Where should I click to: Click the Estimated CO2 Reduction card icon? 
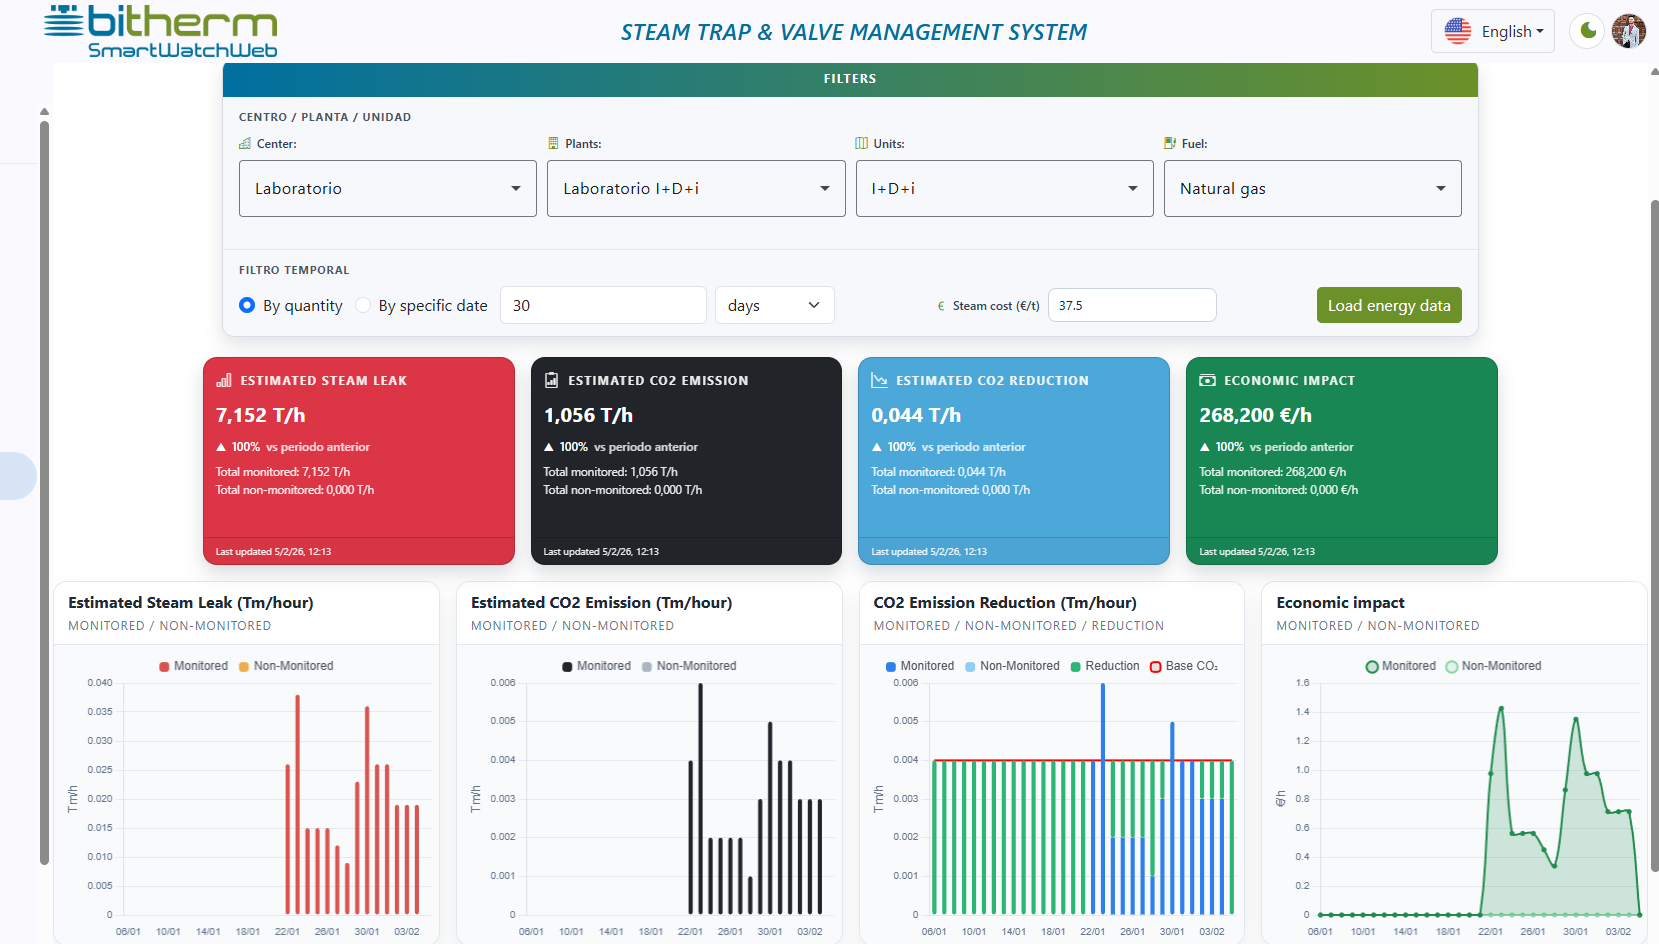point(879,380)
